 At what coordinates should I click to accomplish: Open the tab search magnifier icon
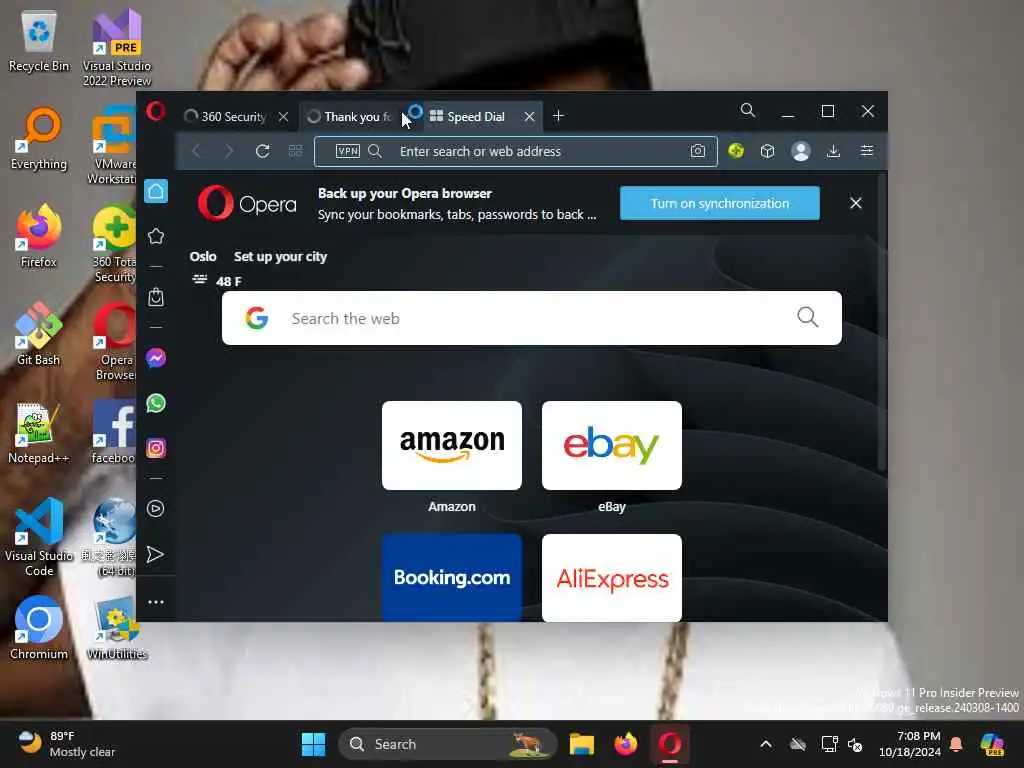[748, 110]
